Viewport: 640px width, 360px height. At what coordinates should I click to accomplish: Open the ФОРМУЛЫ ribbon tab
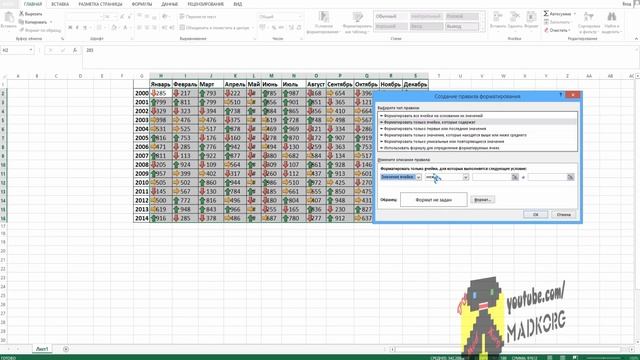click(x=142, y=4)
